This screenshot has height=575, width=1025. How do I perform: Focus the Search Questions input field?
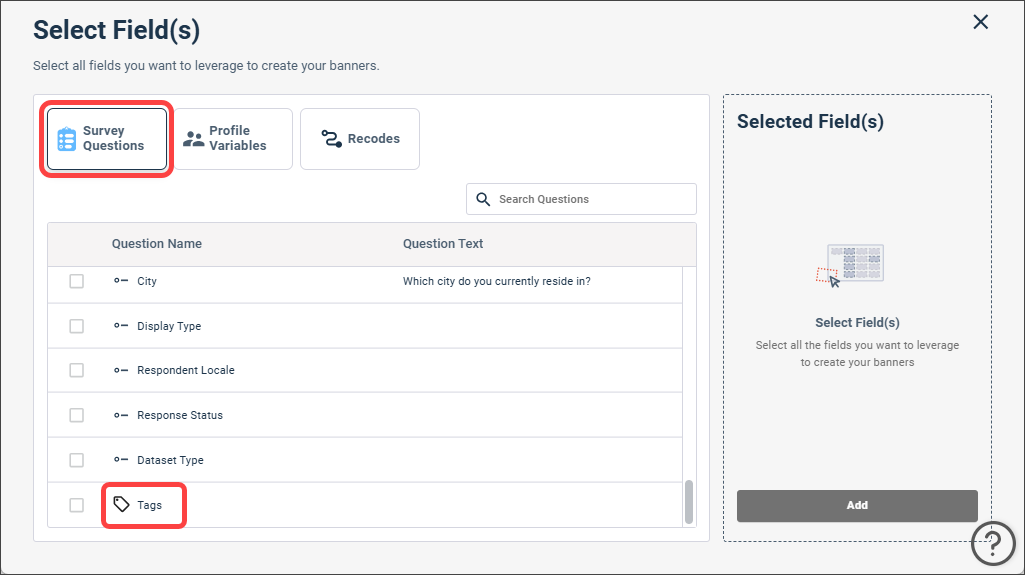pos(581,199)
